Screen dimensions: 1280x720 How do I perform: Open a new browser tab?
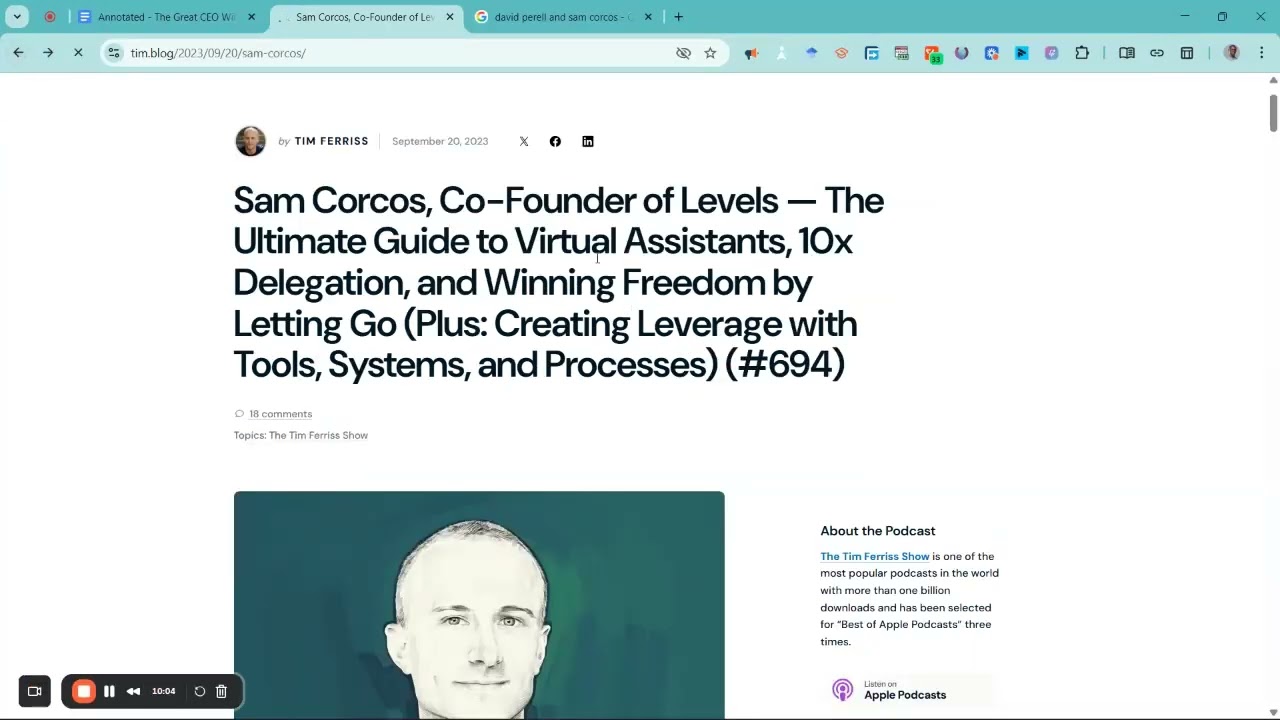coord(678,17)
